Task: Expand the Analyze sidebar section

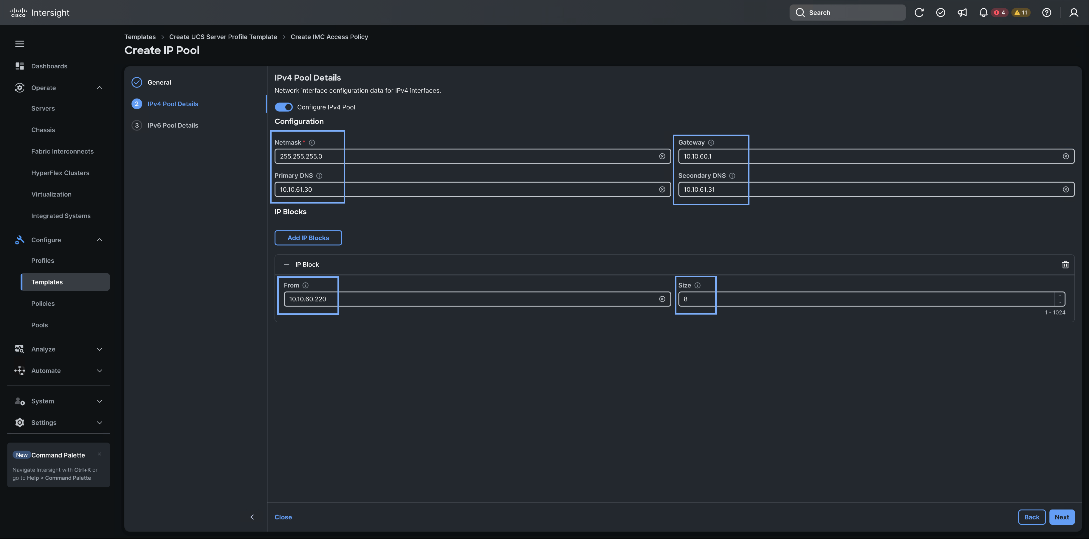Action: click(x=99, y=349)
